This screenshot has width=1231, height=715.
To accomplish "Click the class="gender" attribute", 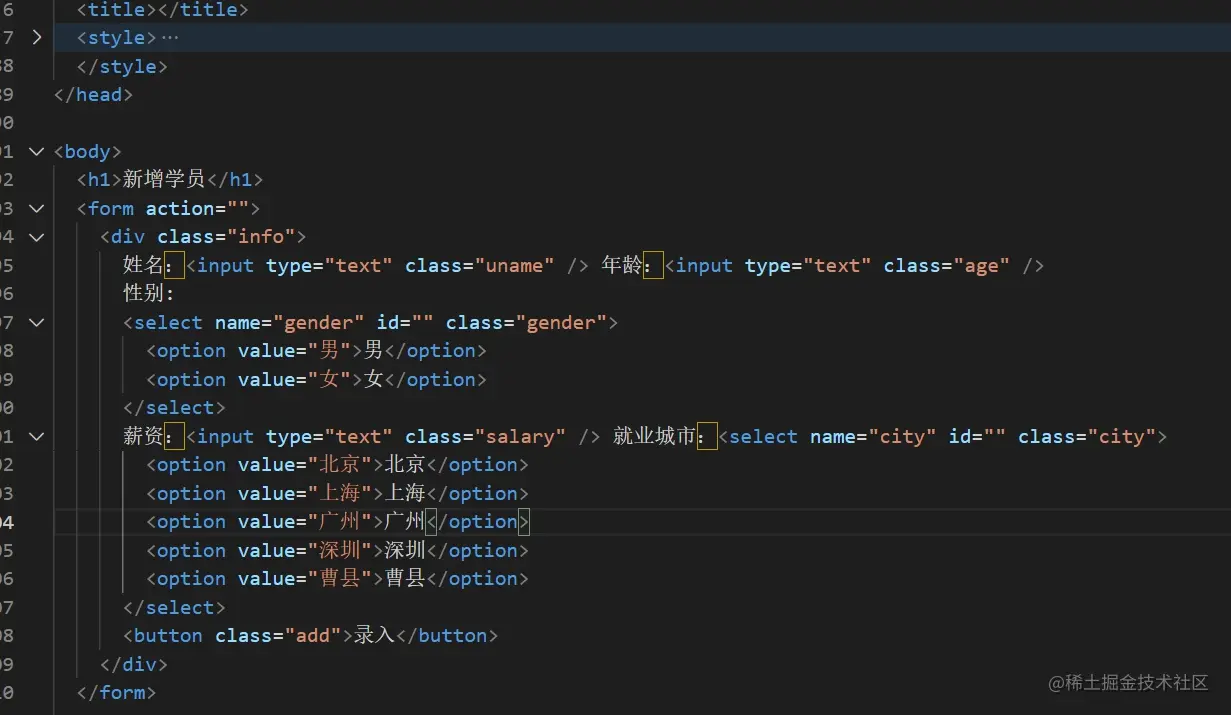I will coord(526,323).
